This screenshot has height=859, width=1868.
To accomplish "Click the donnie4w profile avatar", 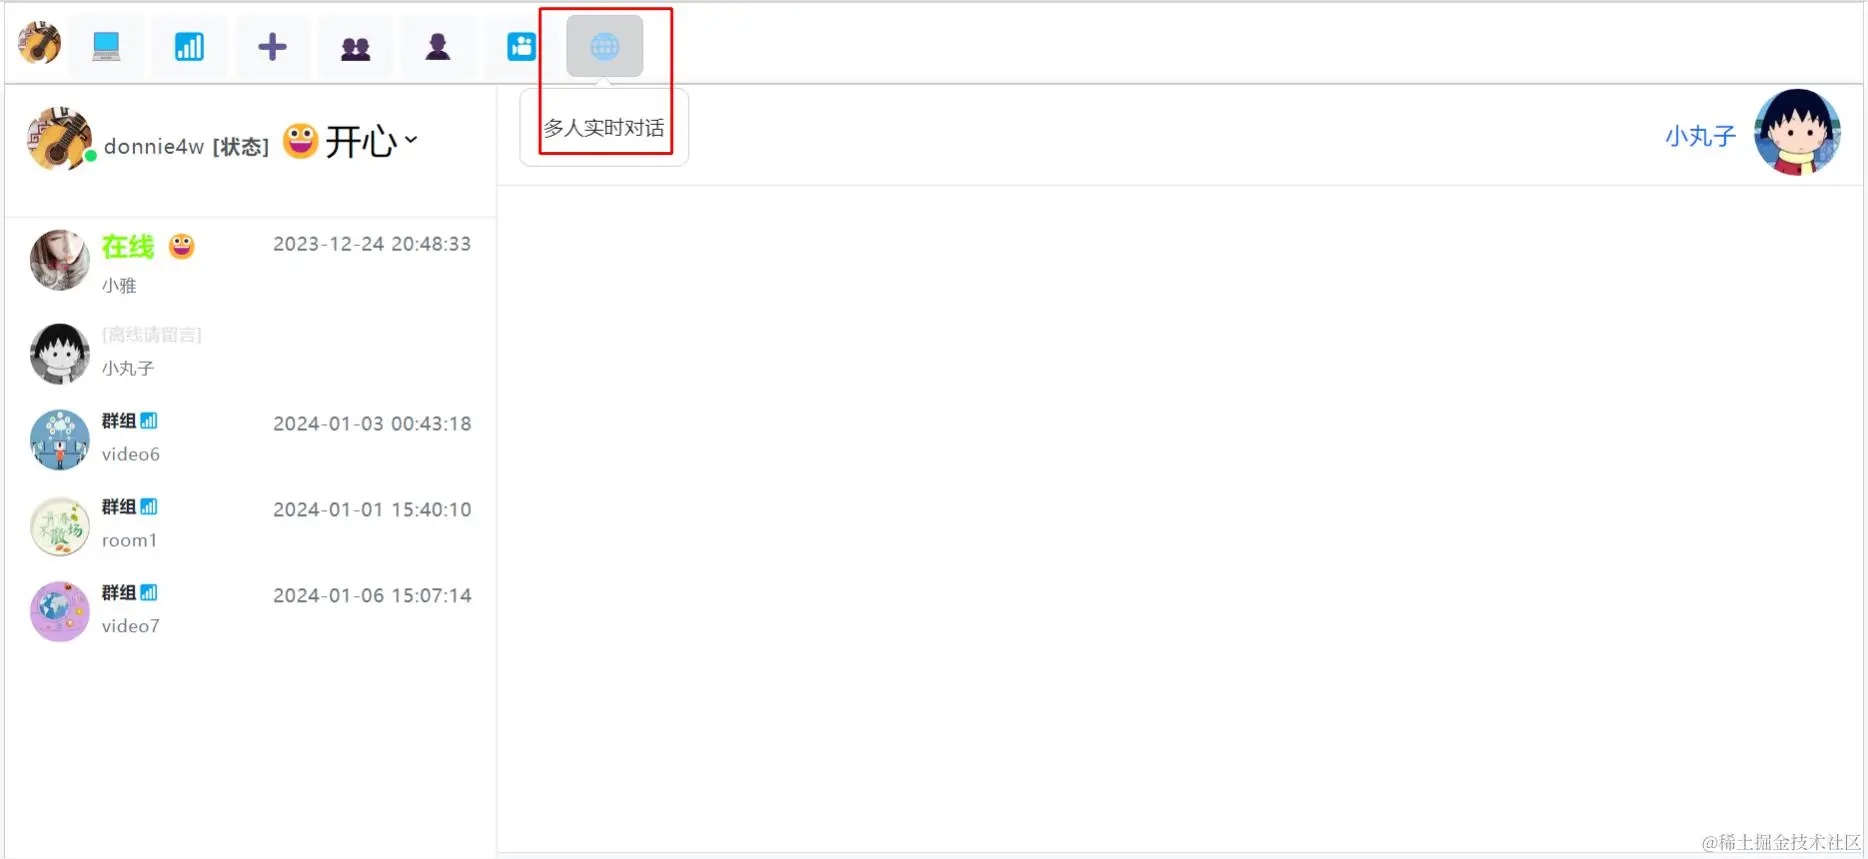I will tap(60, 139).
